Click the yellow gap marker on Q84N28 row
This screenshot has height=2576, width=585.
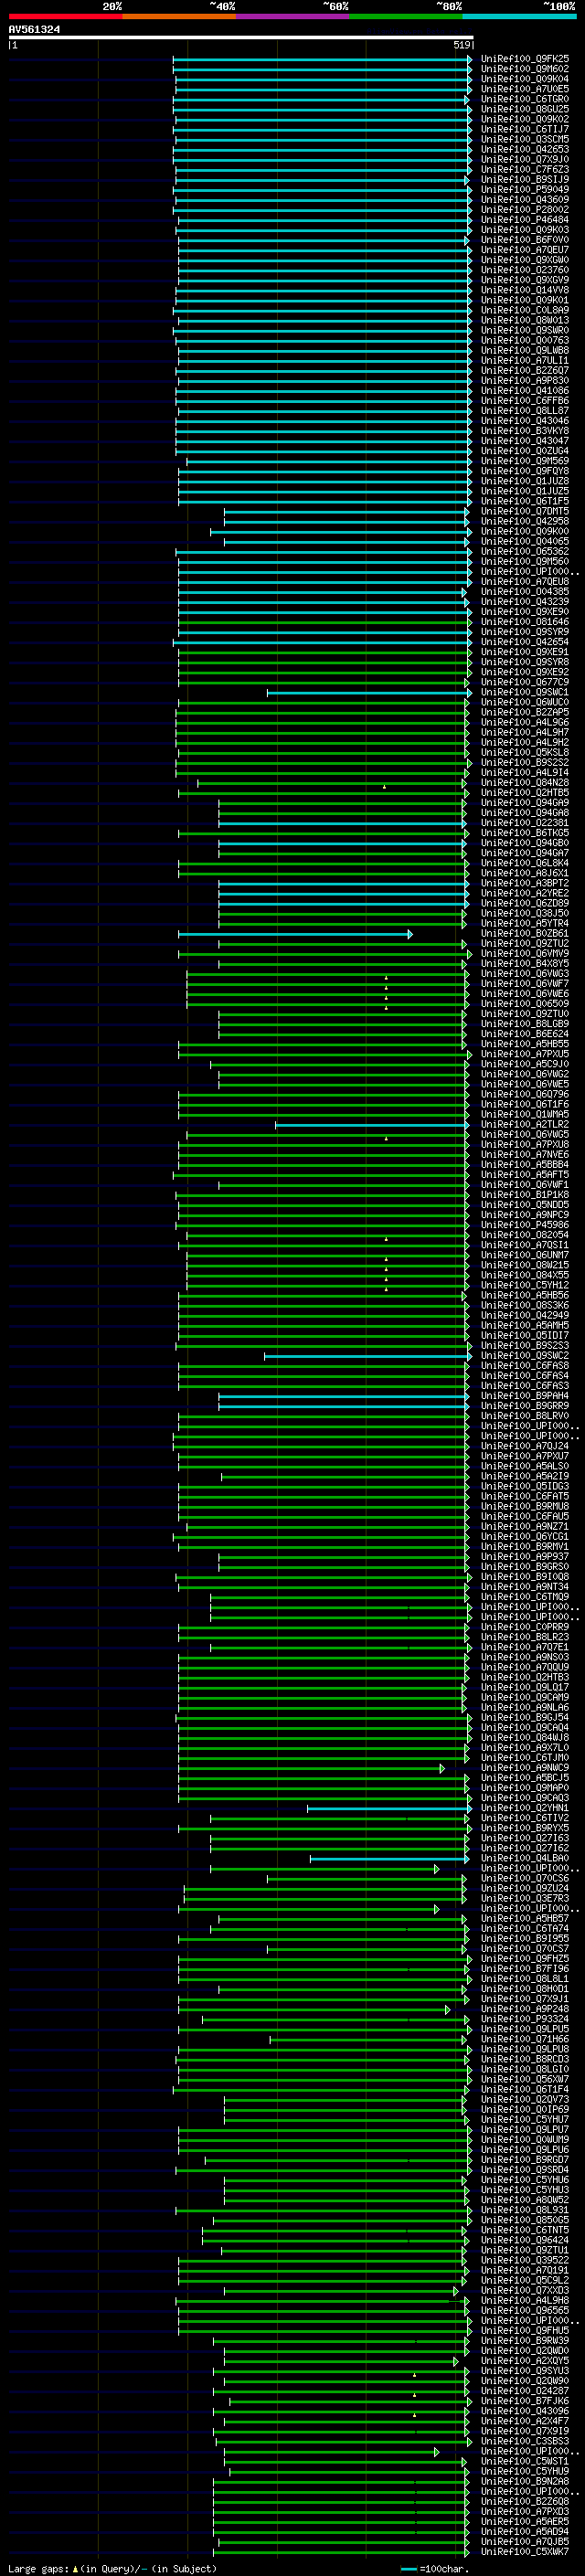point(384,786)
